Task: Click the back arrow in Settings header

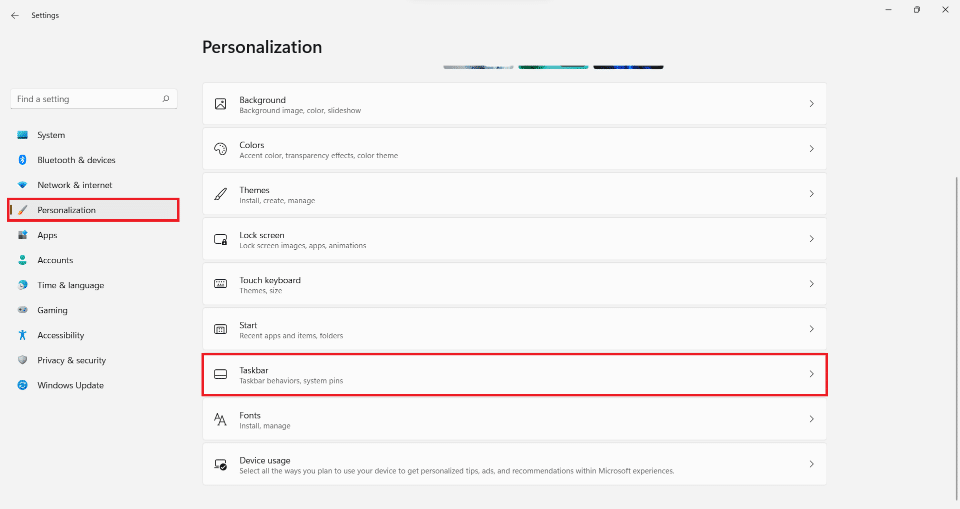Action: 14,15
